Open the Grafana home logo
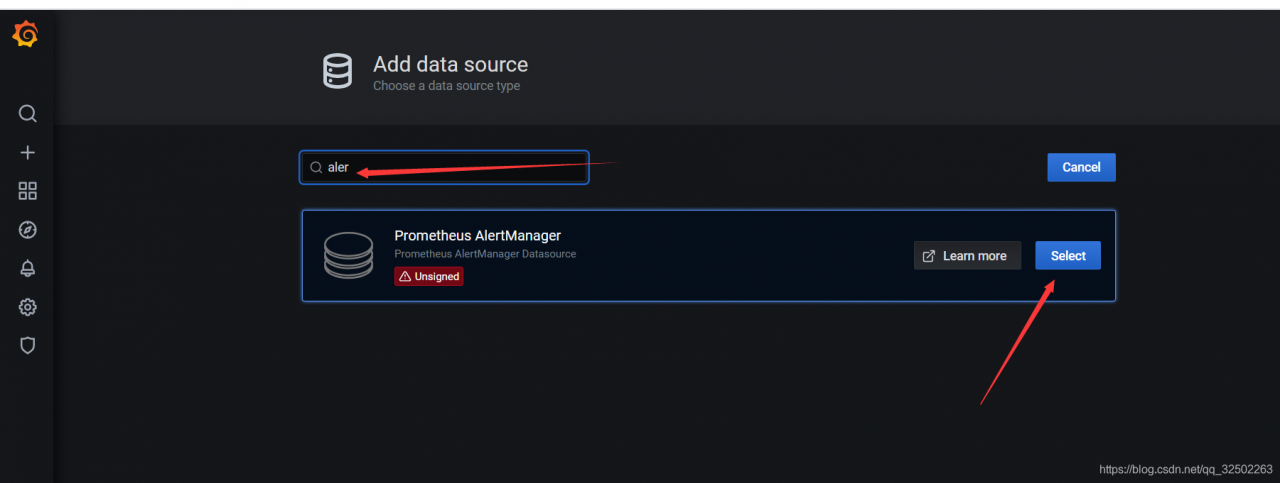This screenshot has width=1280, height=483. [x=26, y=36]
